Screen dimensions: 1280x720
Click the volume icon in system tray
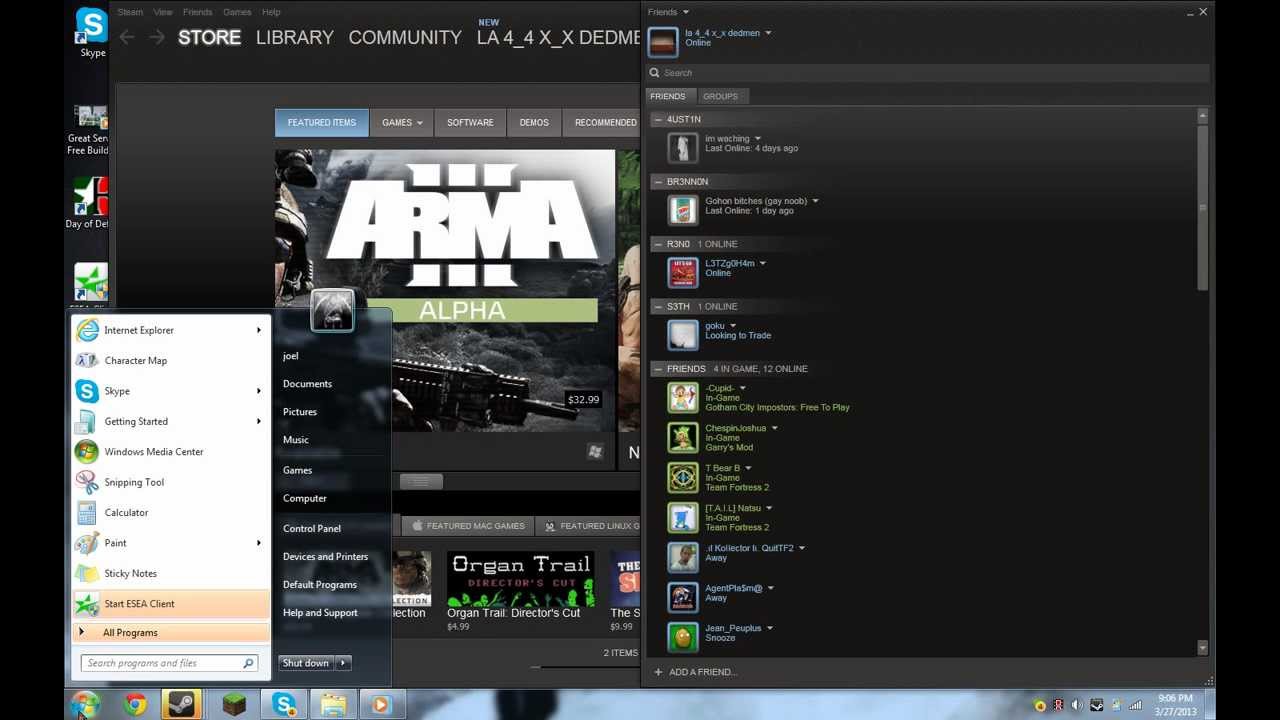click(x=1077, y=705)
